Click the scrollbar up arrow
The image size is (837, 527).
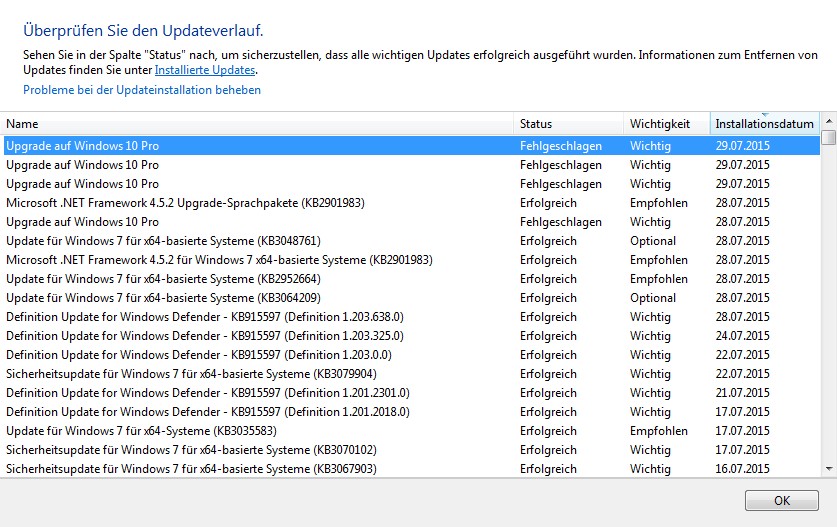tap(828, 121)
